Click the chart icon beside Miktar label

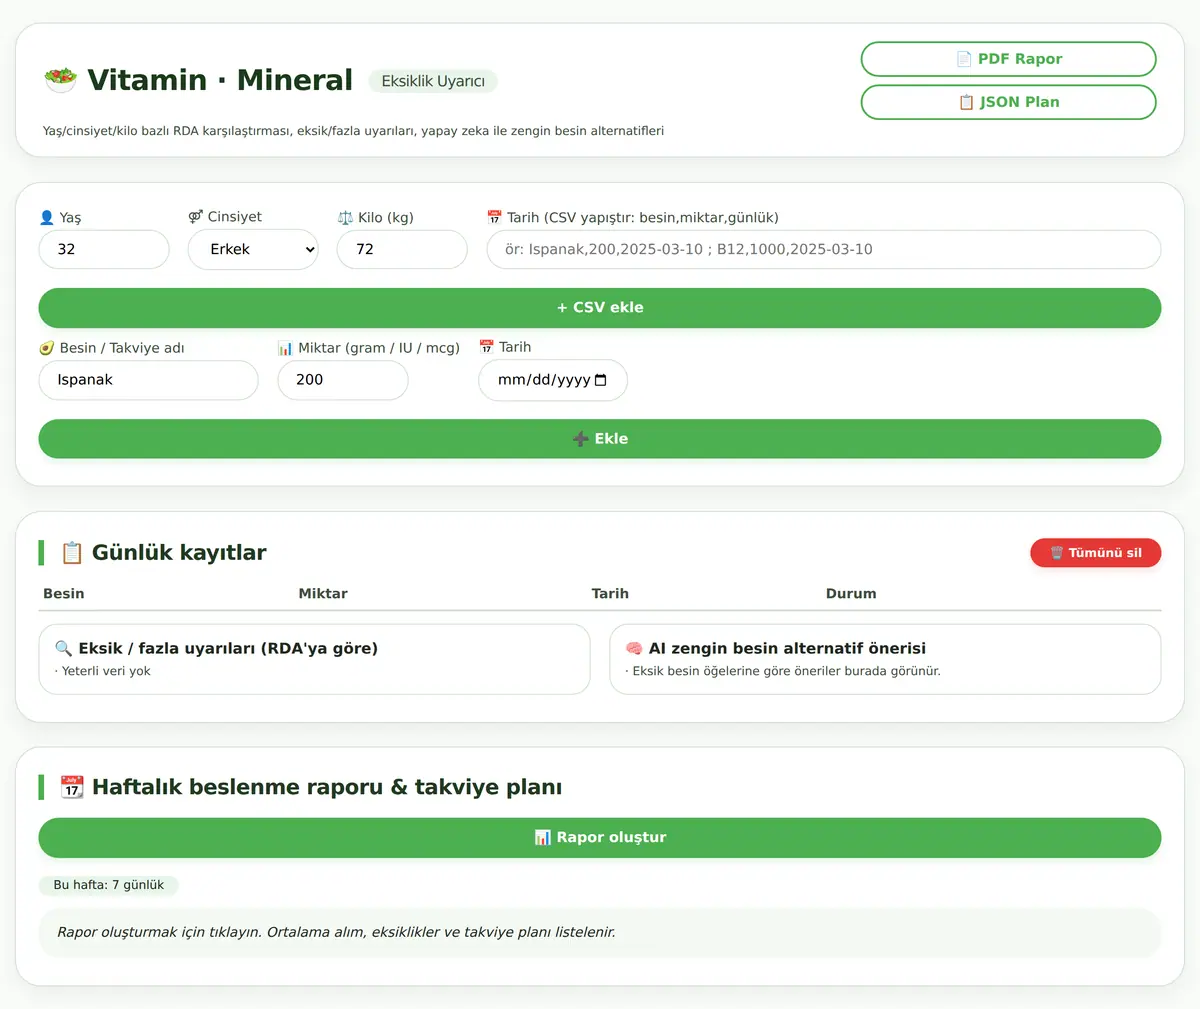(x=285, y=348)
